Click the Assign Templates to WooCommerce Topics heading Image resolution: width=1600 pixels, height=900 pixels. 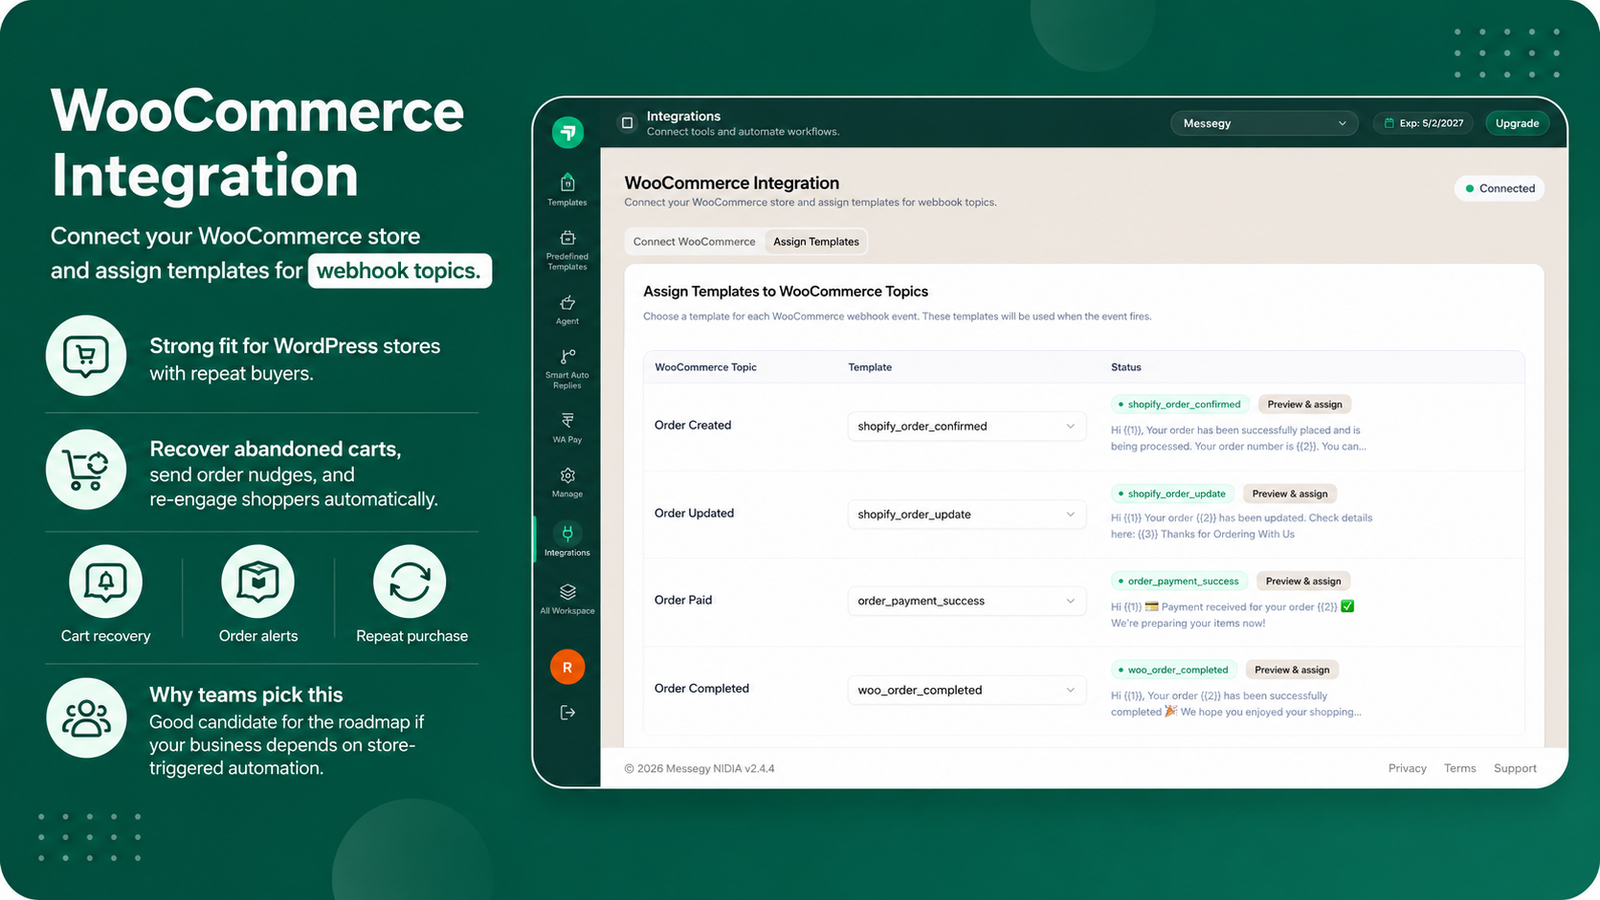[786, 291]
